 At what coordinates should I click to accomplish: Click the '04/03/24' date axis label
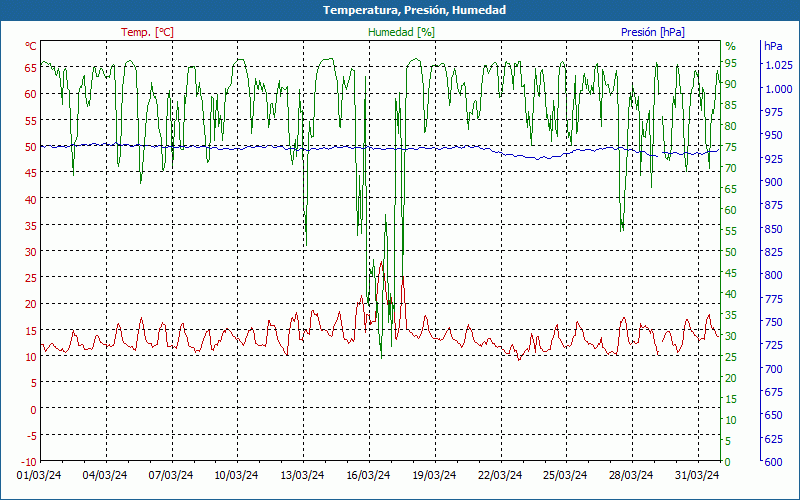105,475
